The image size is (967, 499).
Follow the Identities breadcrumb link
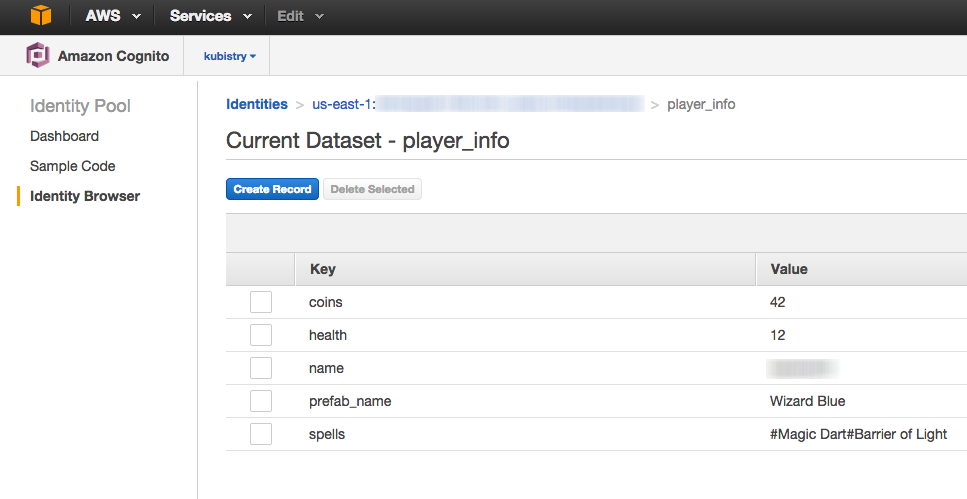(257, 104)
